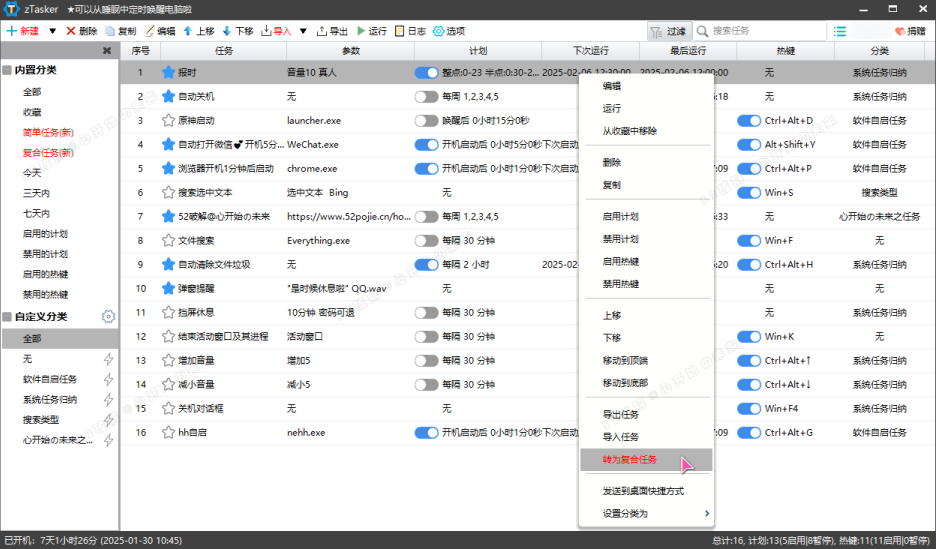The image size is (936, 549).
Task: Expand the 设置分类为 submenu
Action: [x=645, y=514]
